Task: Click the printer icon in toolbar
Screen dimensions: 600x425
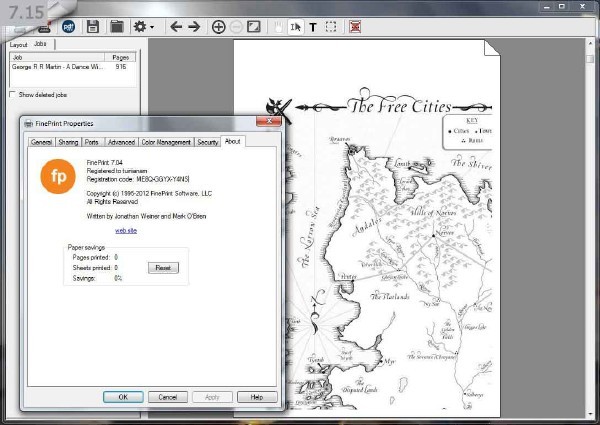Action: pyautogui.click(x=45, y=28)
